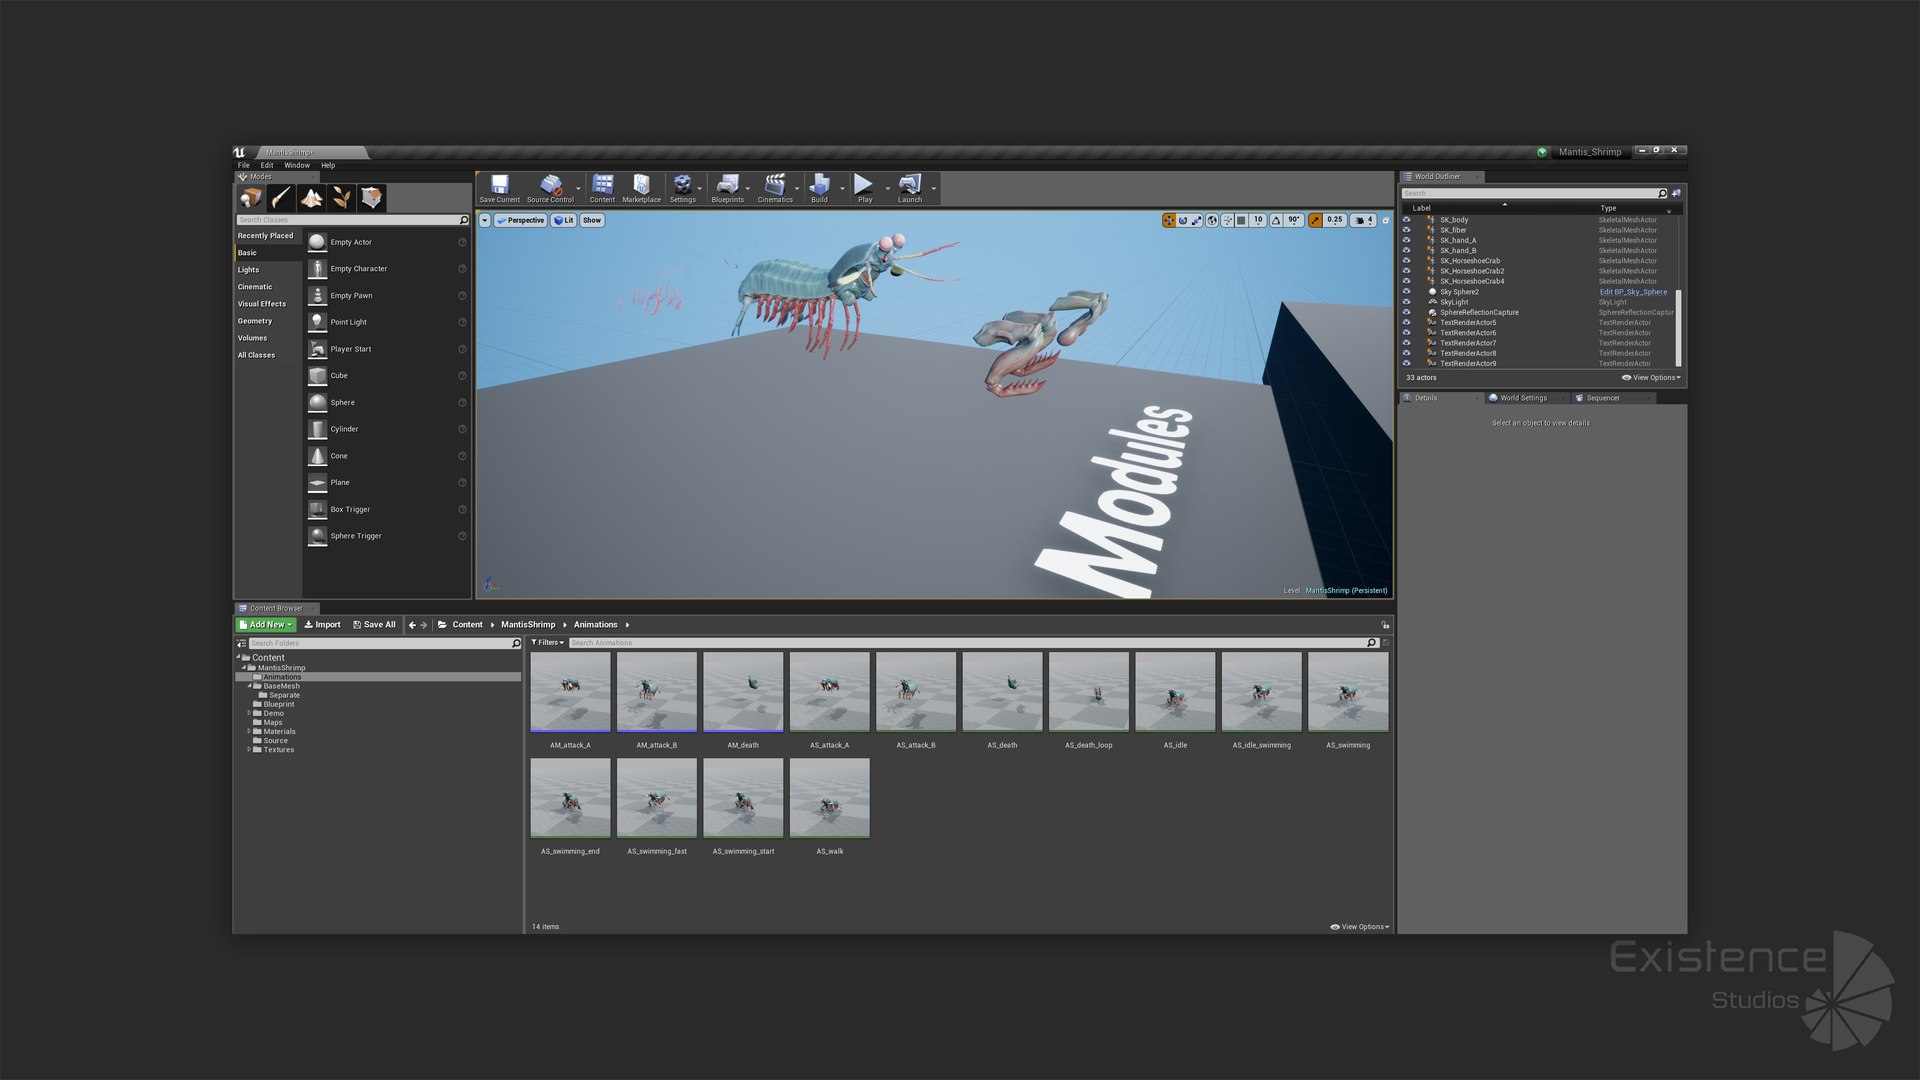The height and width of the screenshot is (1080, 1920).
Task: Expand the Materials folder in tree
Action: (249, 731)
